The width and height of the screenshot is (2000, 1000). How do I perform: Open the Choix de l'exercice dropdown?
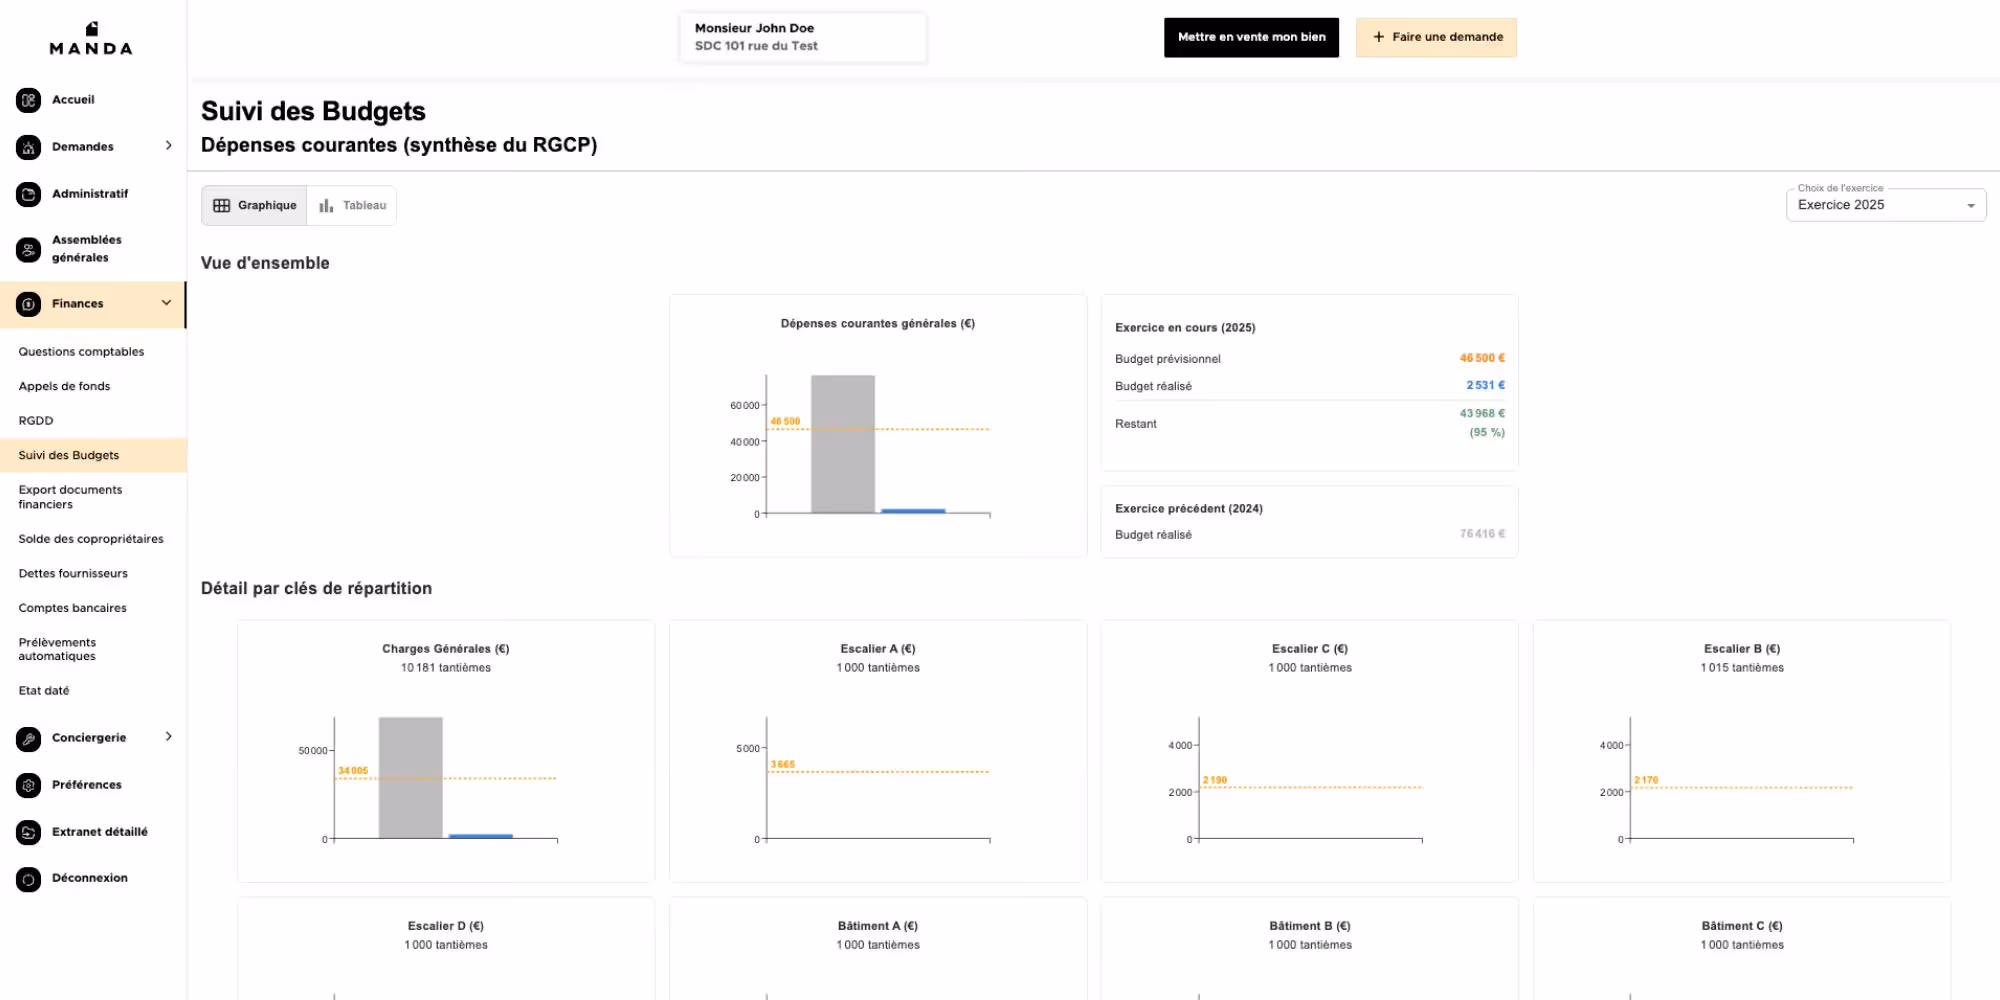pyautogui.click(x=1886, y=205)
